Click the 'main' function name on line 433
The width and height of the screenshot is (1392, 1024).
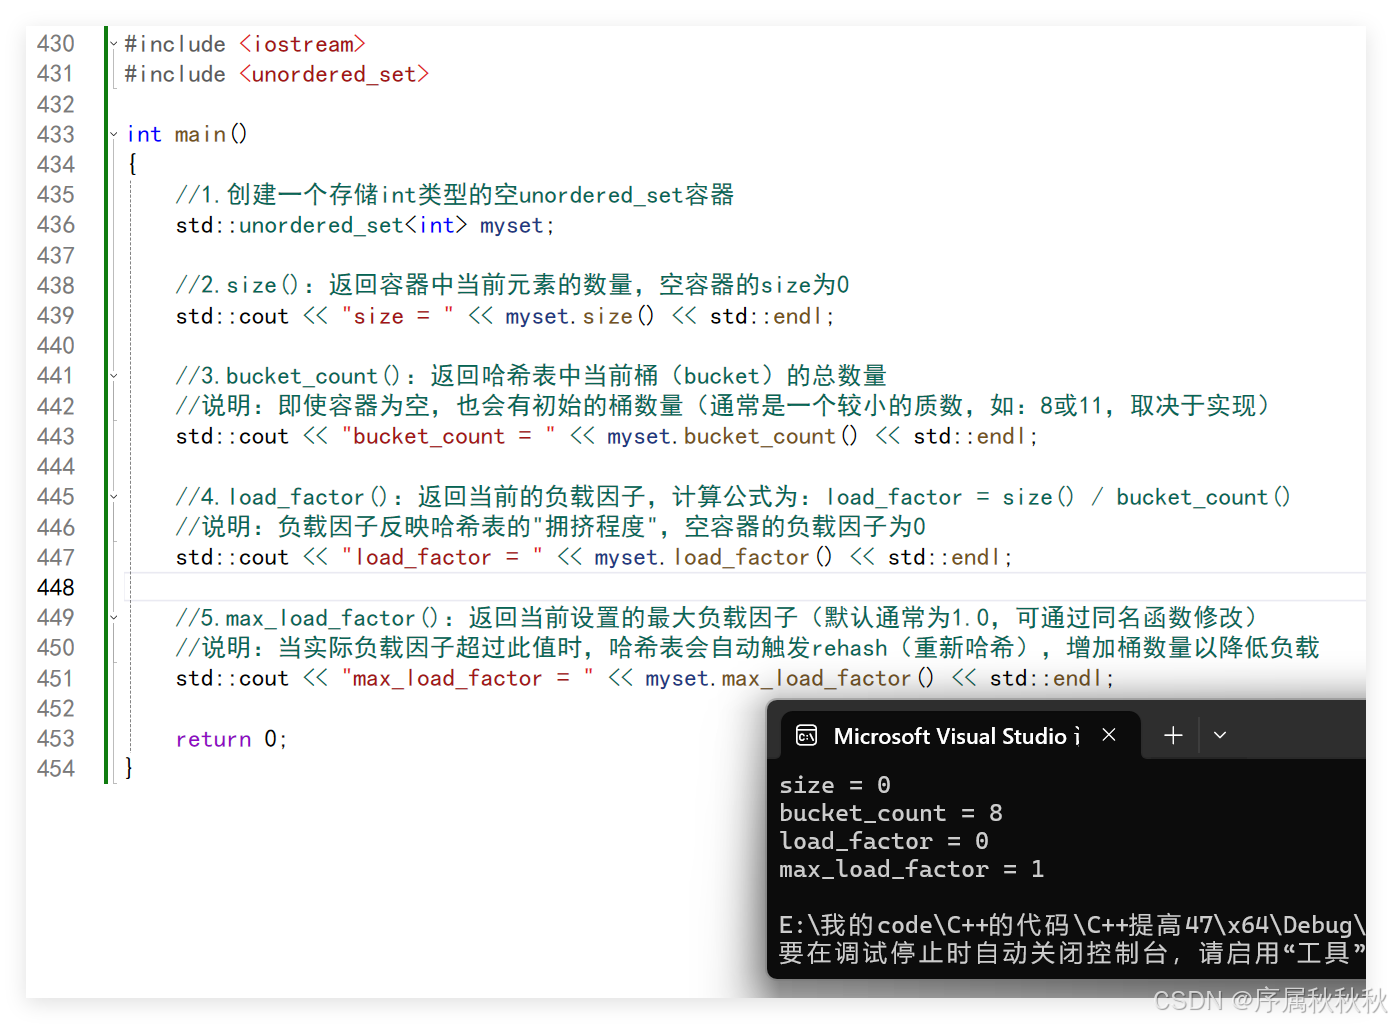tap(200, 134)
